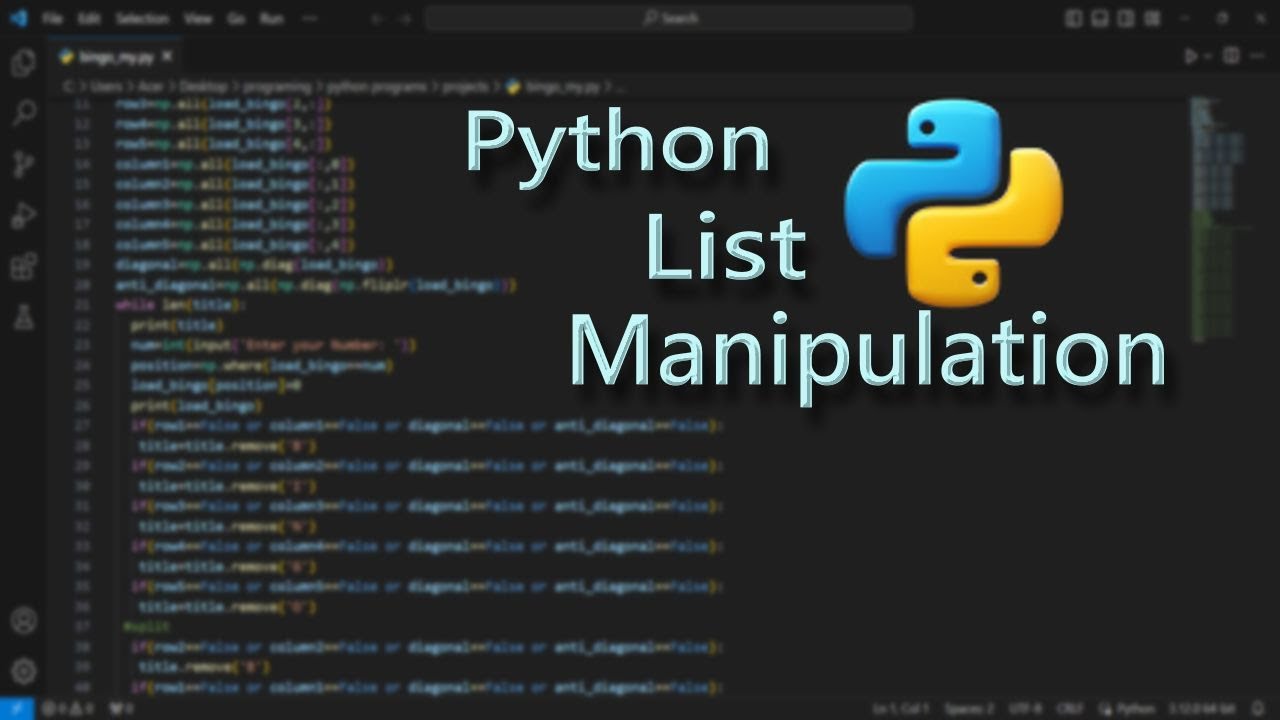Open the remote window status bar button
Image resolution: width=1280 pixels, height=720 pixels.
[x=17, y=709]
